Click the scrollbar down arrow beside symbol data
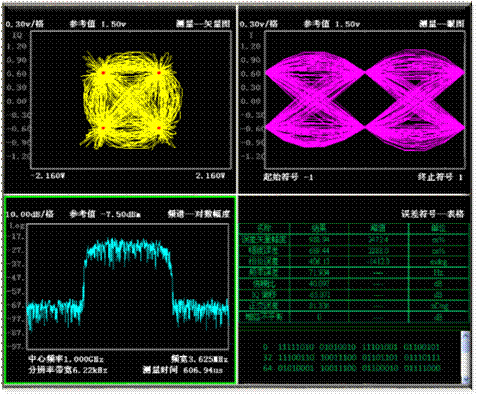Viewport: 477px width, 395px height. coord(466,379)
